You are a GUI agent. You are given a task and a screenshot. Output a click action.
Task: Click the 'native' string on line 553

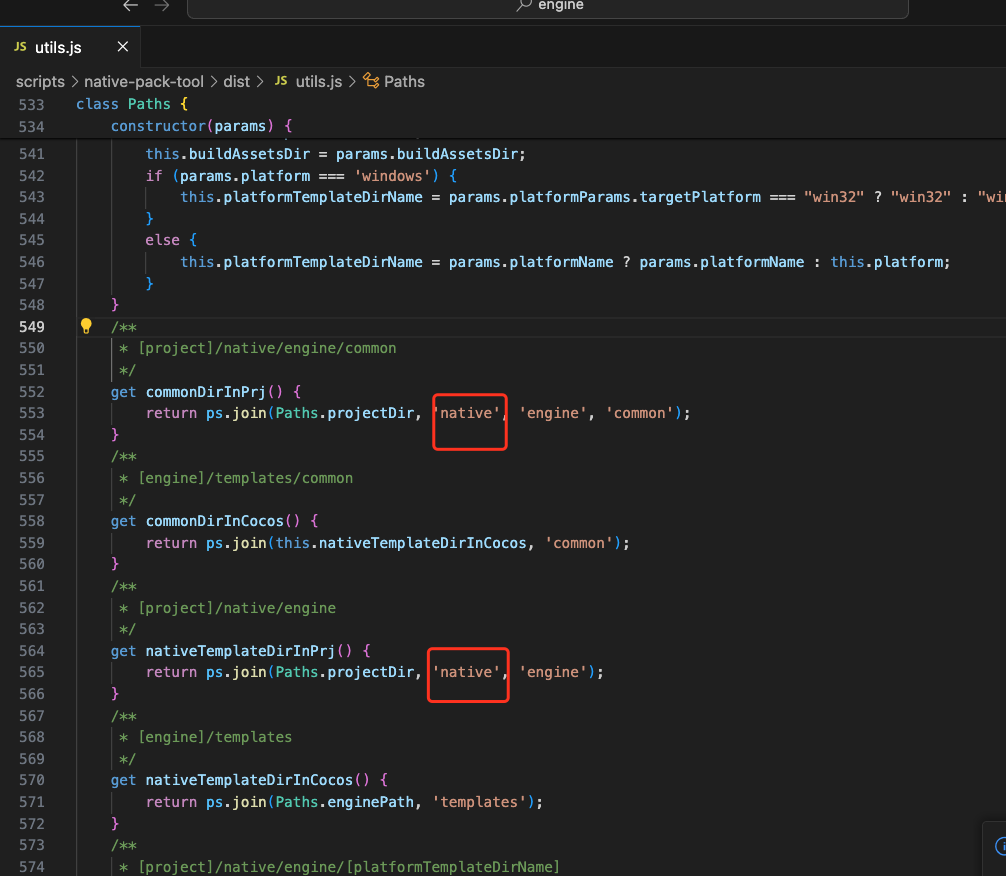(x=466, y=413)
